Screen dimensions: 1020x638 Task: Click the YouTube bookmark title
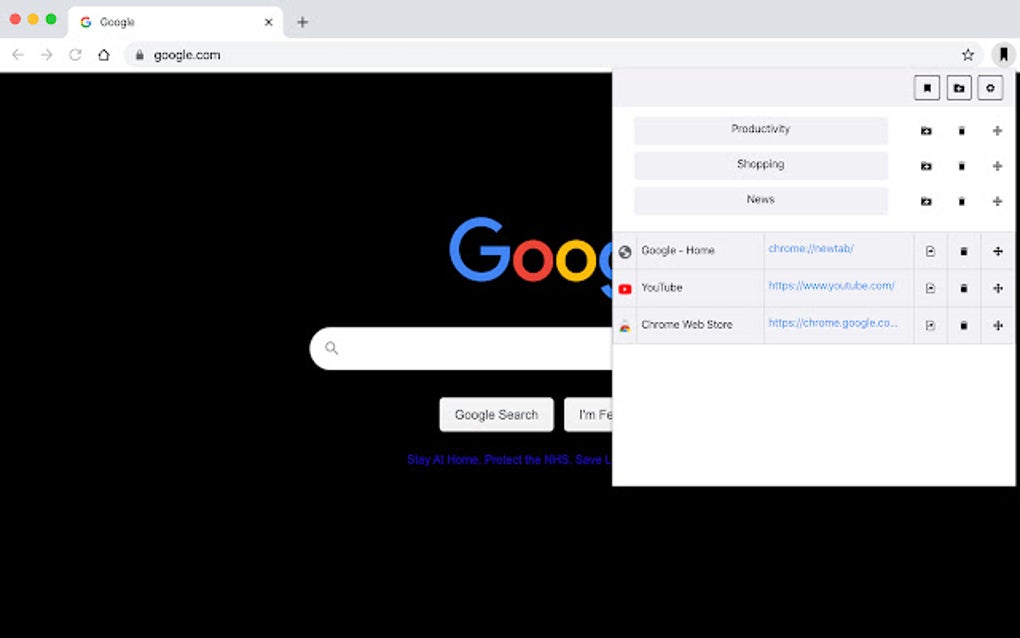tap(662, 287)
